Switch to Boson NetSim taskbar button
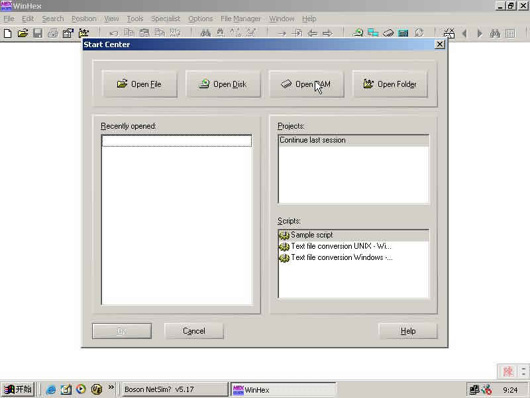Image resolution: width=530 pixels, height=398 pixels. pyautogui.click(x=174, y=390)
